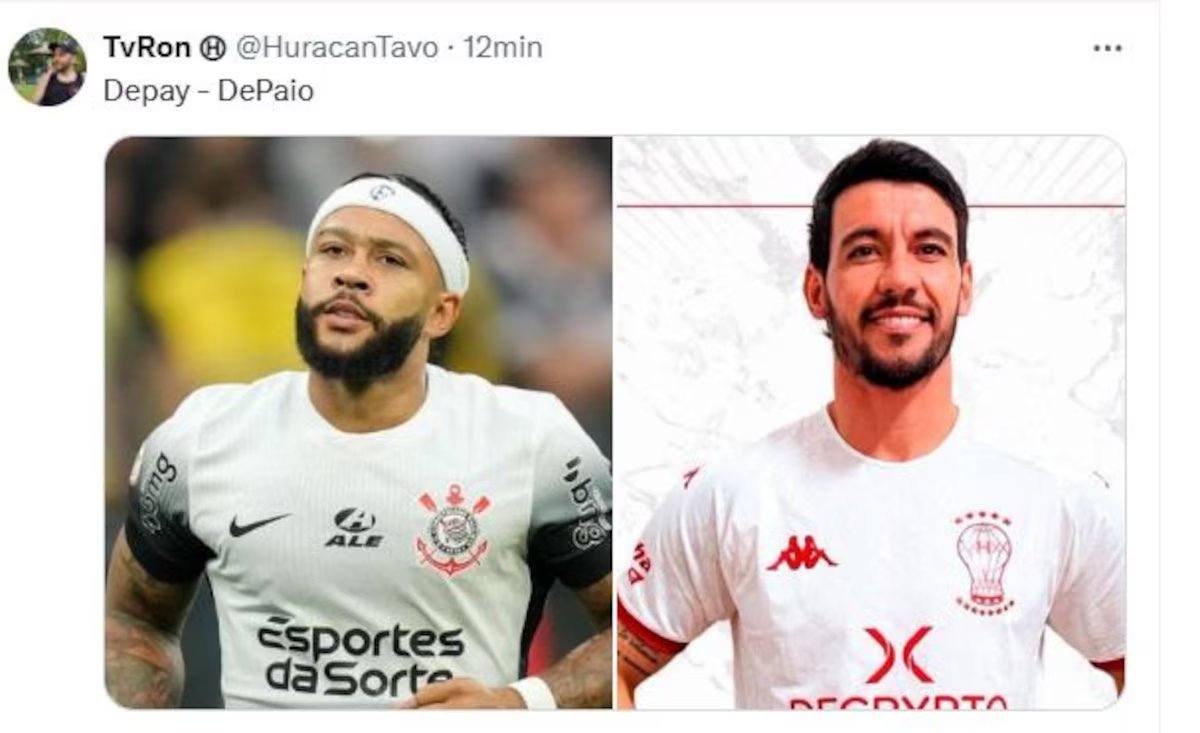This screenshot has width=1200, height=733.
Task: Open the three-dot more options menu
Action: click(1107, 48)
